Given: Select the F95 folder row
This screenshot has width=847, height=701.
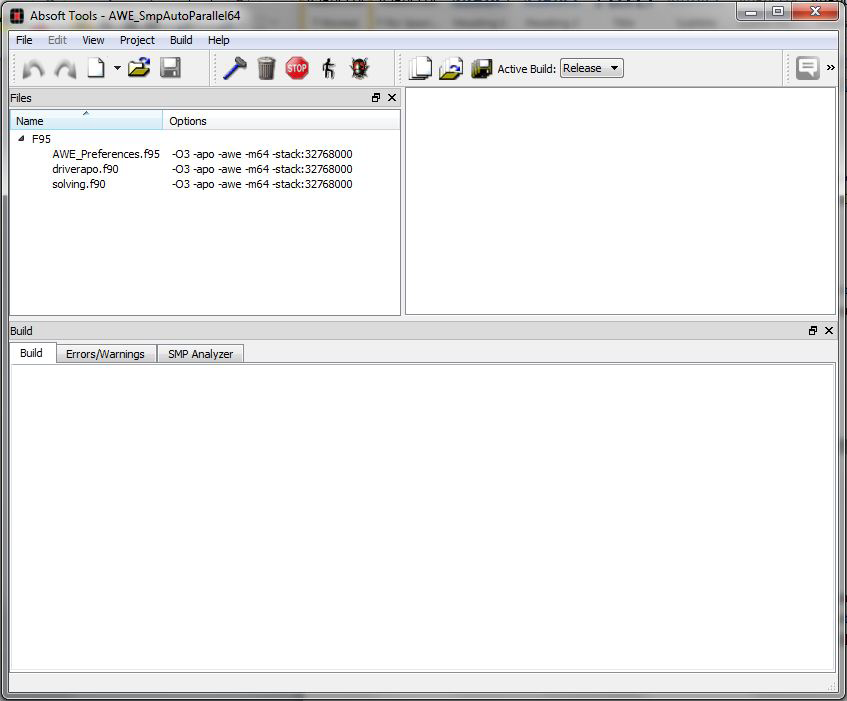Looking at the screenshot, I should 41,139.
